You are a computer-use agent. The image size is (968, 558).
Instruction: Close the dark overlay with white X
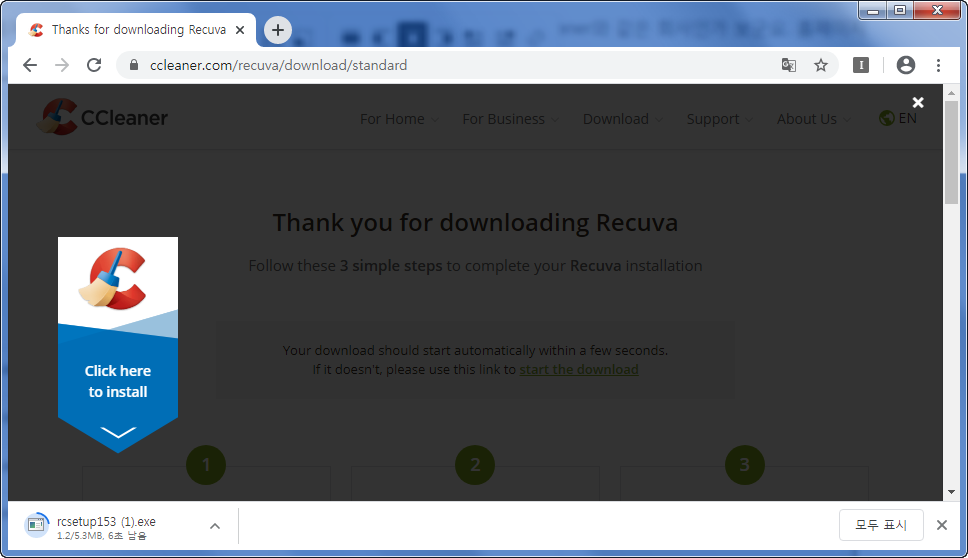tap(918, 102)
